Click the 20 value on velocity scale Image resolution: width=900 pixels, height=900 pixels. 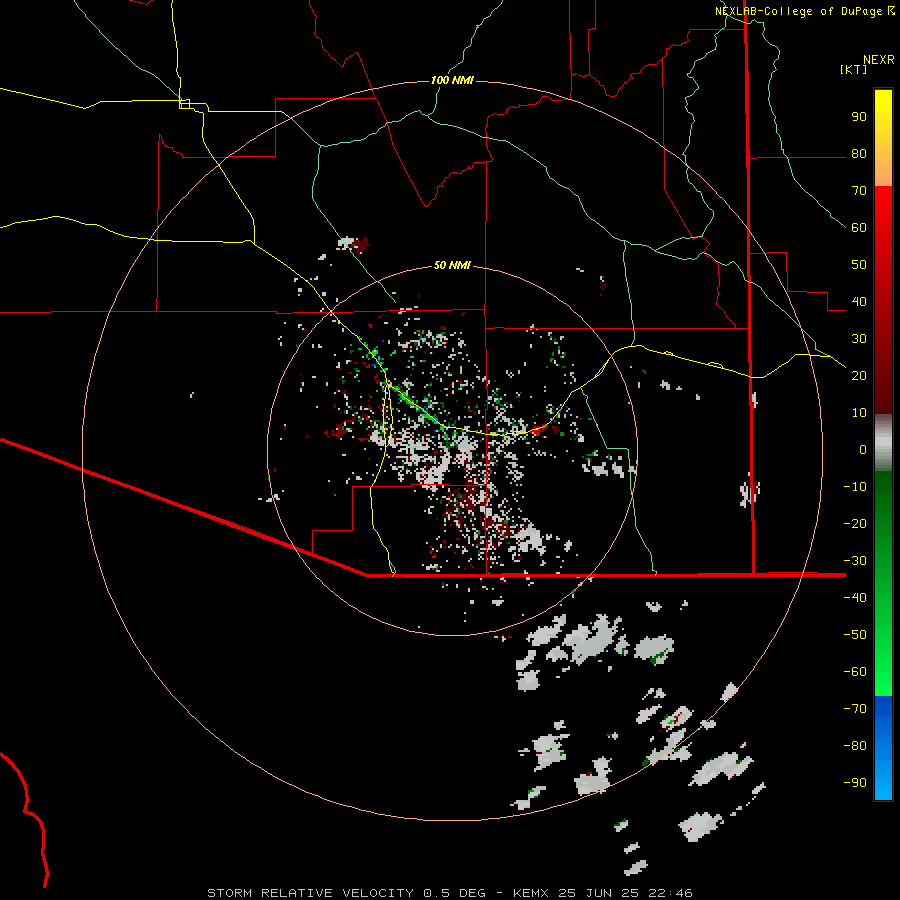coord(859,376)
